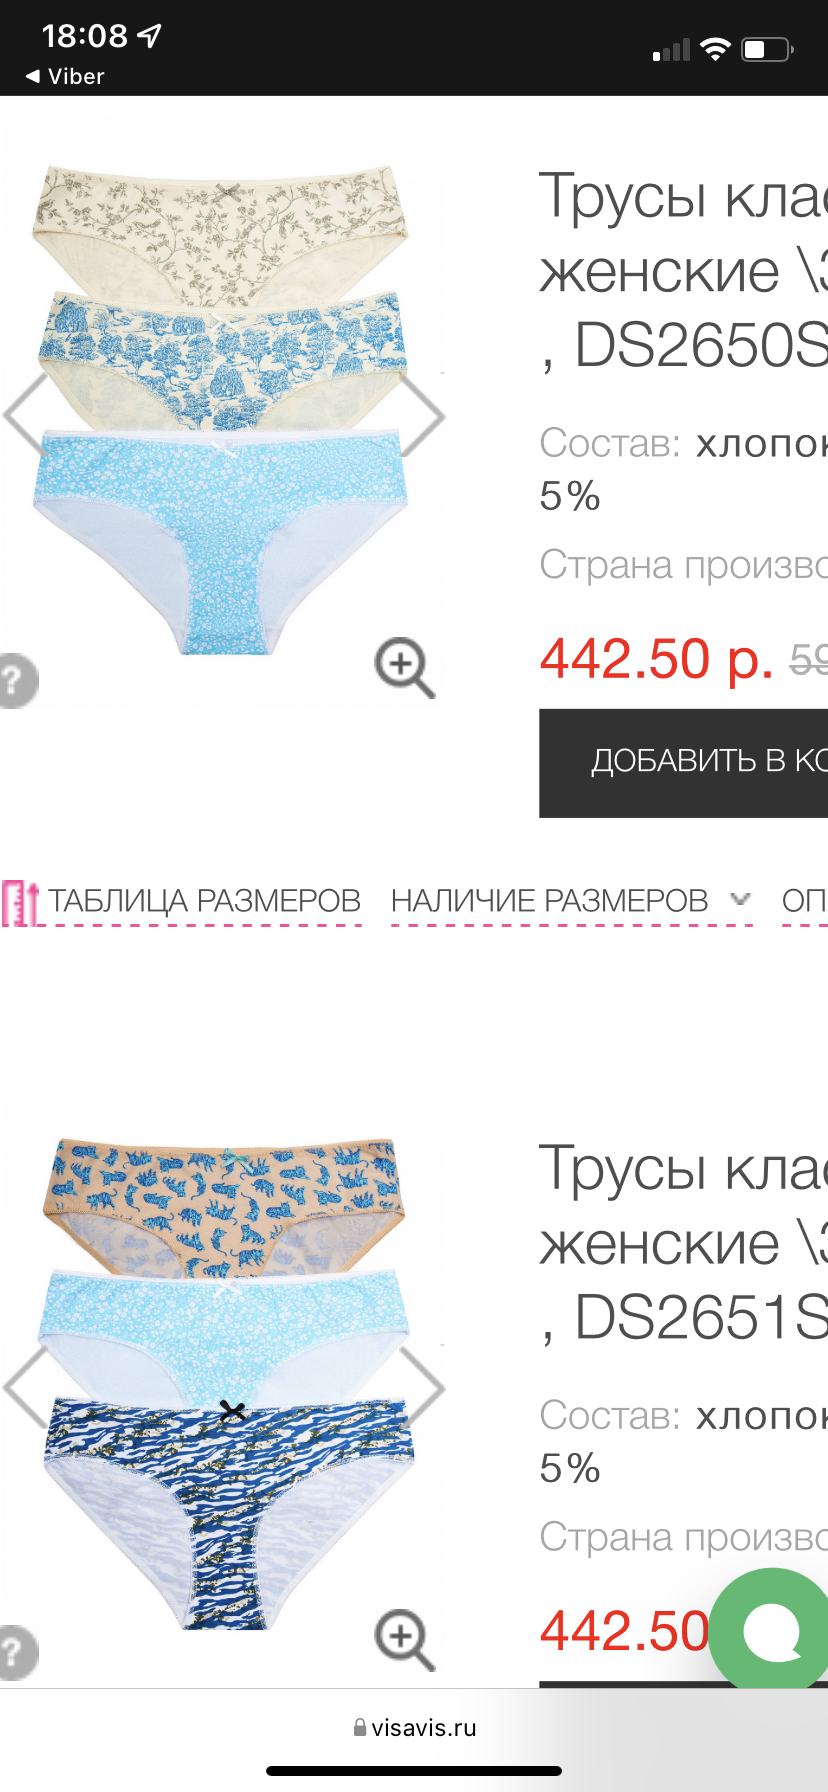Image resolution: width=828 pixels, height=1792 pixels.
Task: Expand the НАЛИЧИЕ РАЗМЕРОВ chevron arrow
Action: (x=740, y=898)
